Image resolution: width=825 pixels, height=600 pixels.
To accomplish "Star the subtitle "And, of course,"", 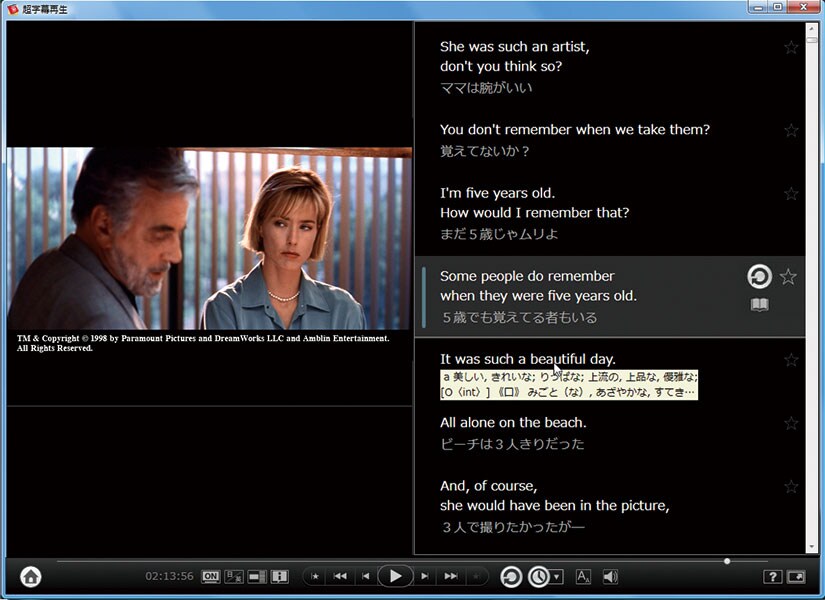I will click(791, 487).
